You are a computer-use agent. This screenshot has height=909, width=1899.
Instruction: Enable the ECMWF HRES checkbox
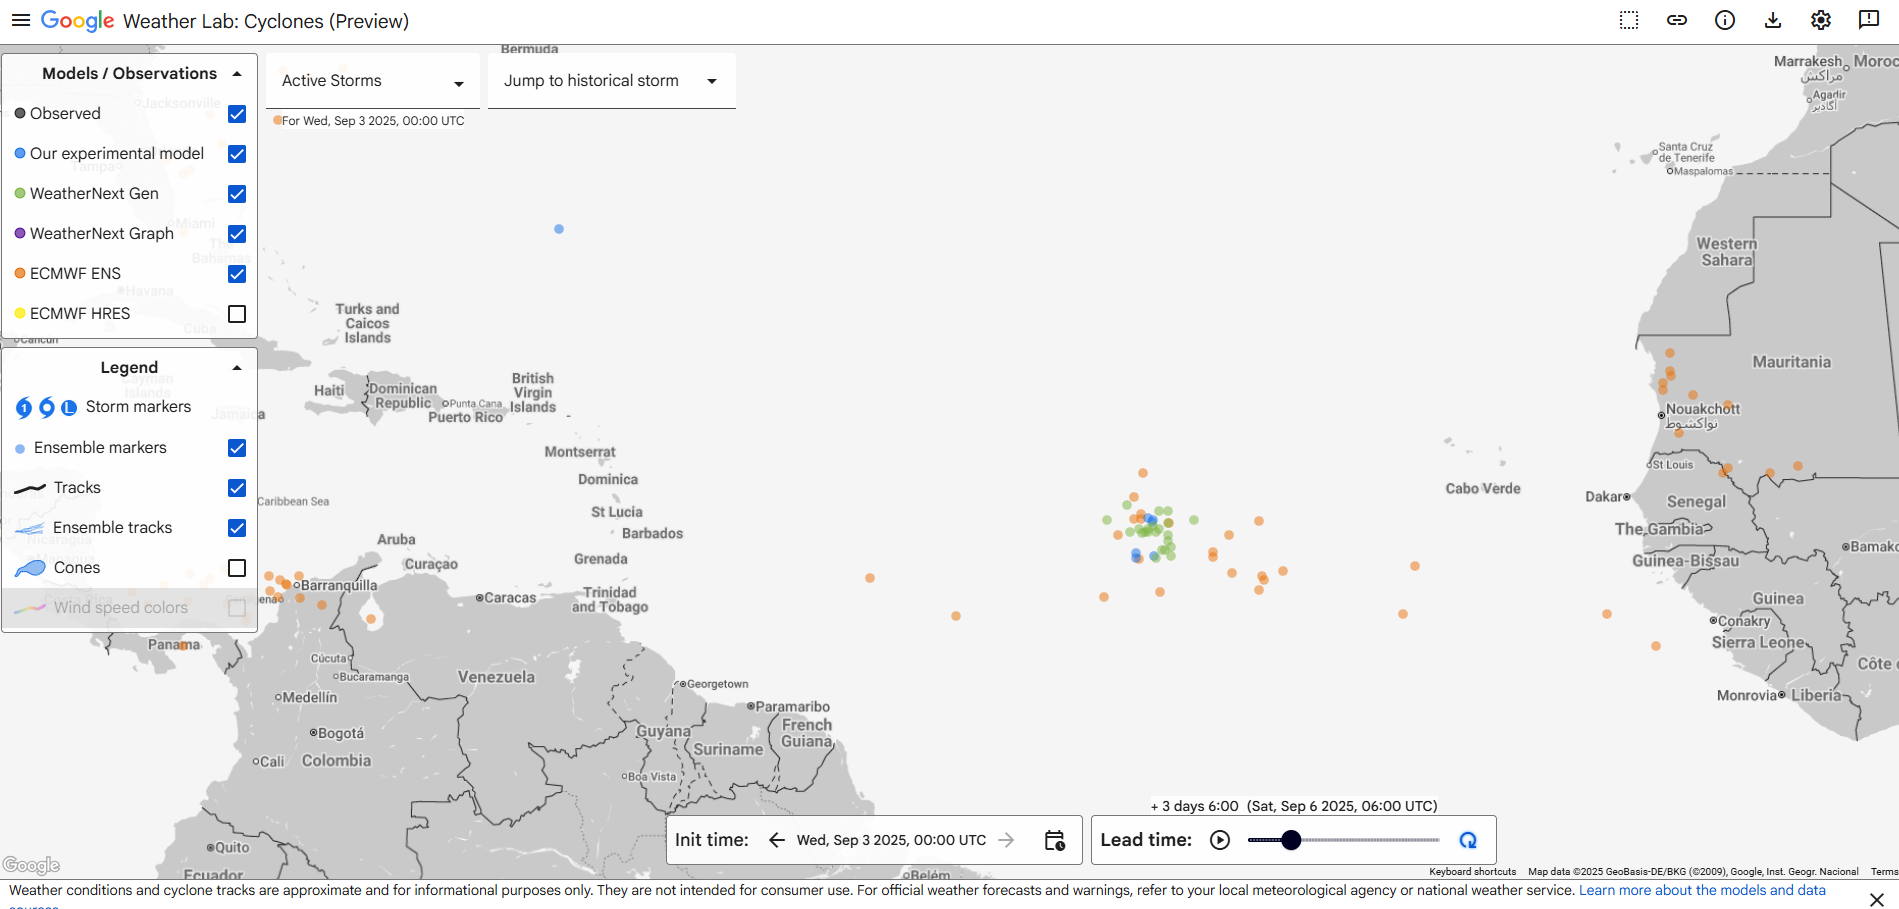point(237,314)
